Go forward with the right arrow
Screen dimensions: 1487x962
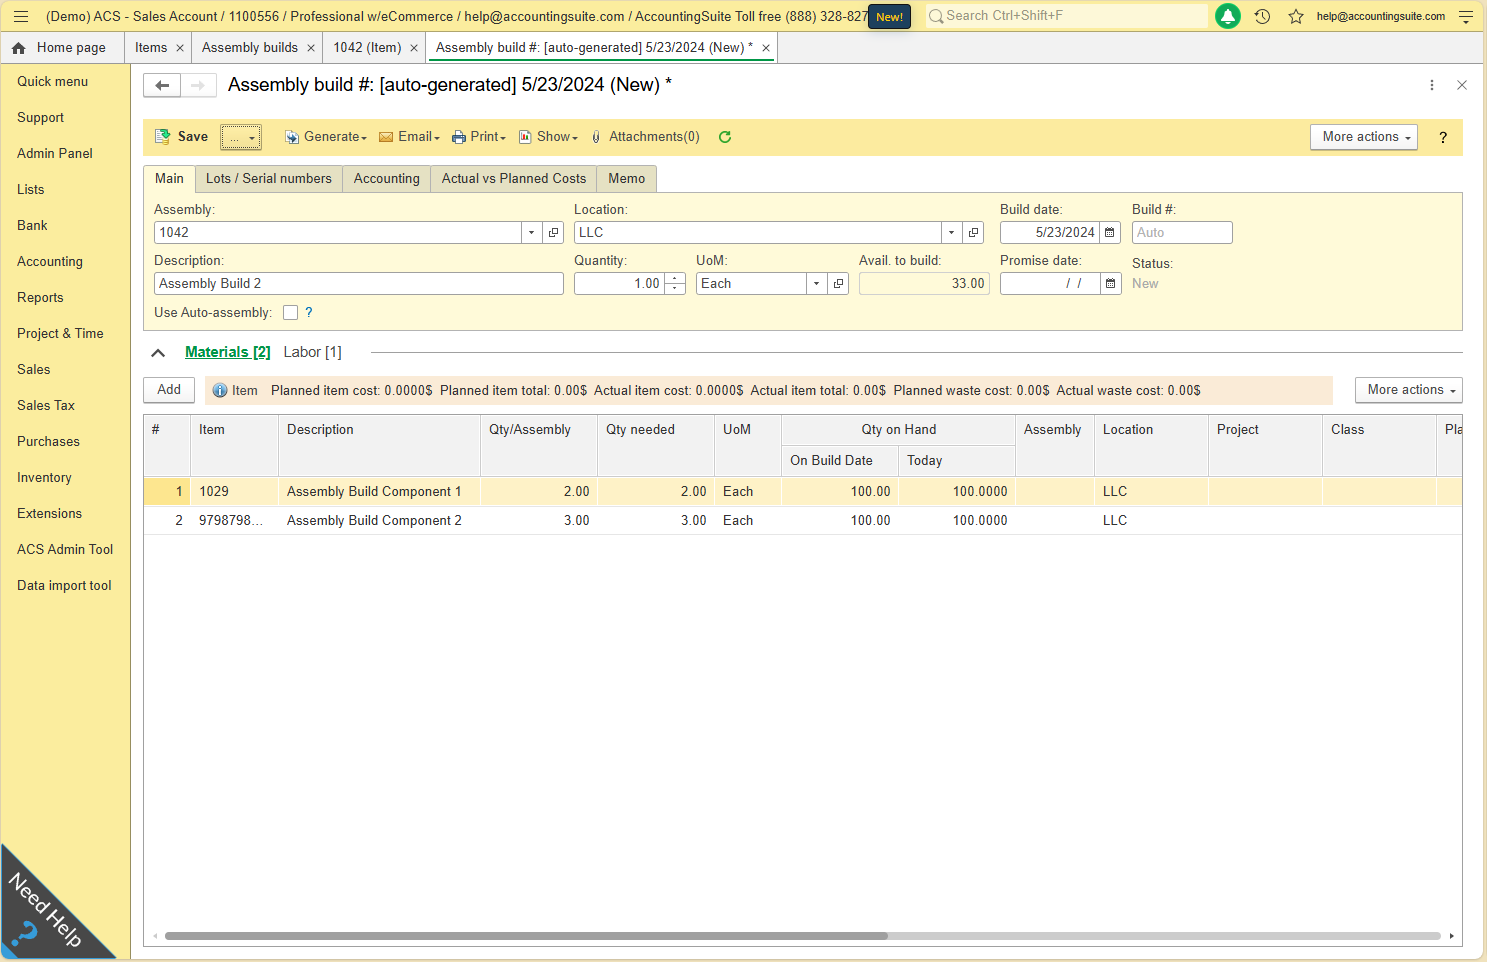(198, 85)
